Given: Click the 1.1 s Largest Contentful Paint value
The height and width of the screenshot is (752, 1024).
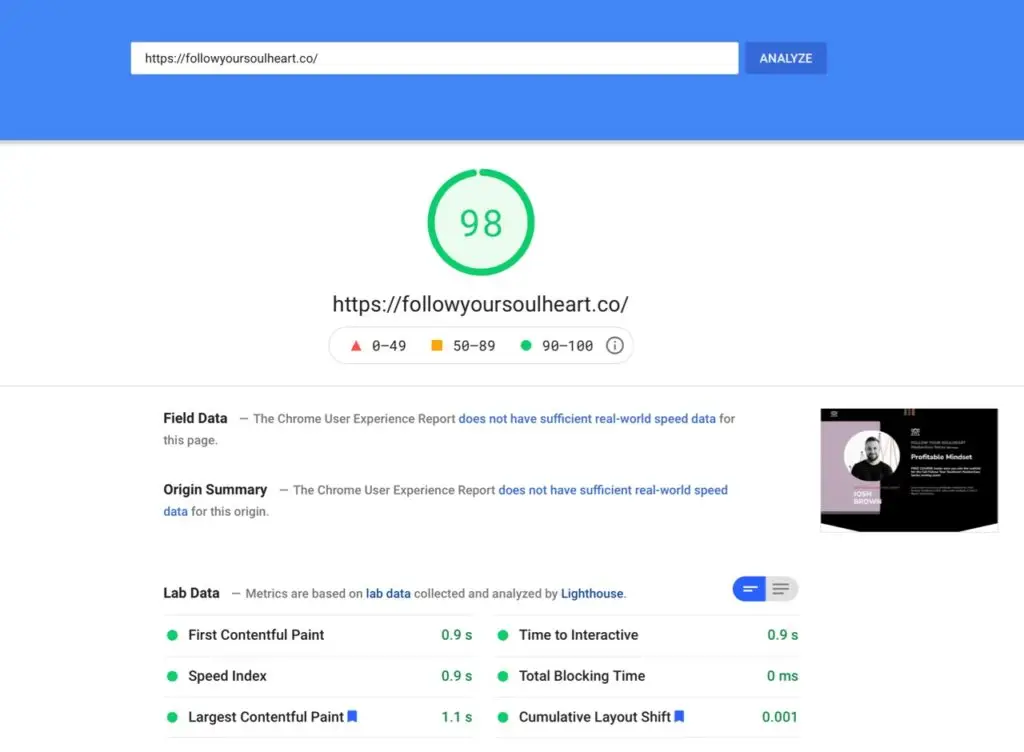Looking at the screenshot, I should click(x=456, y=717).
